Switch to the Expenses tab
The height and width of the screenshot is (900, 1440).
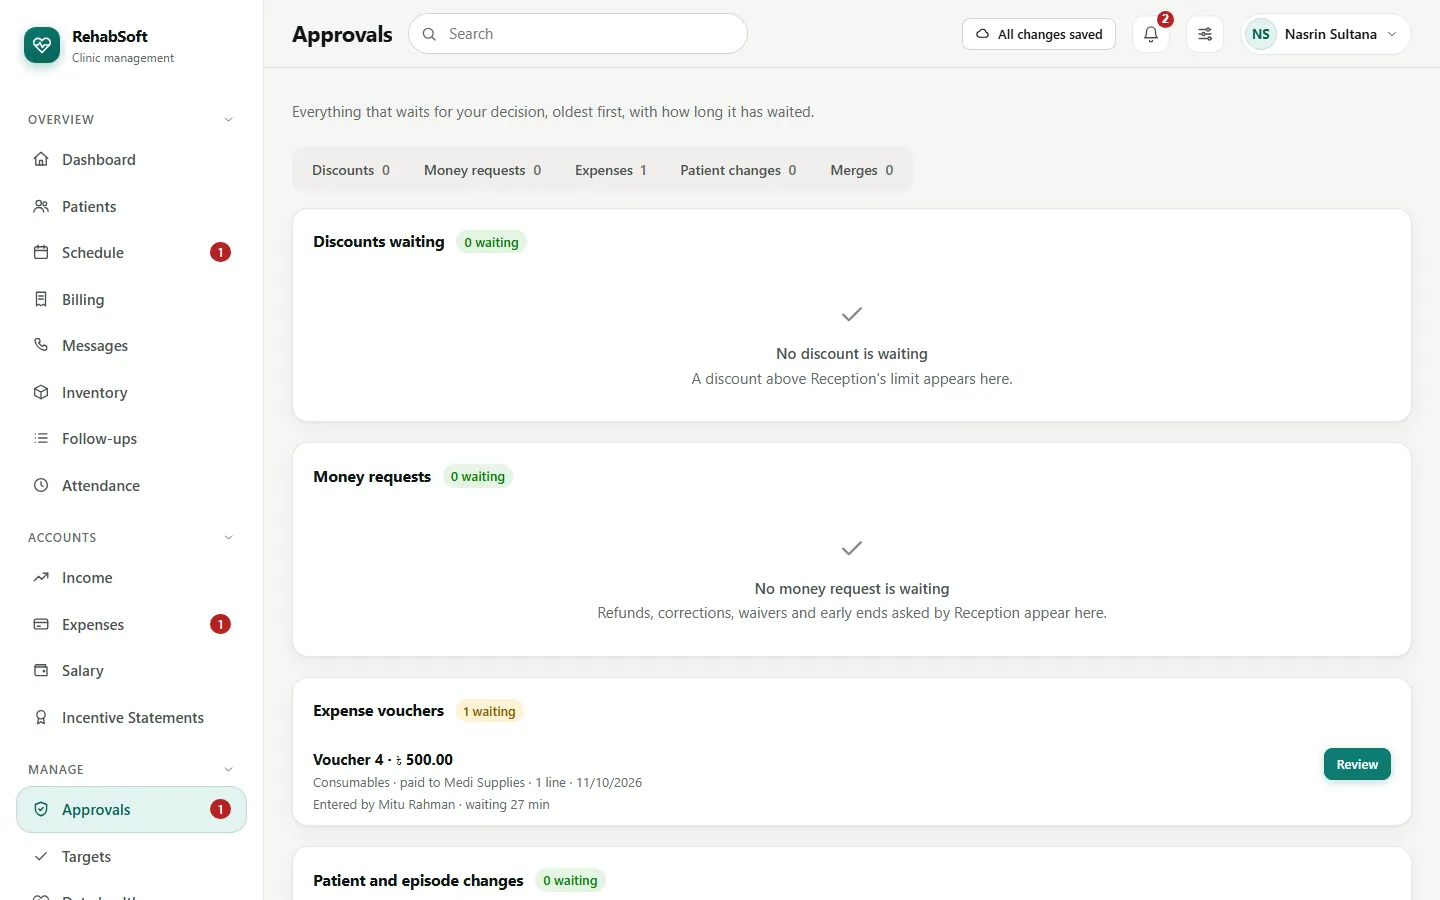pyautogui.click(x=611, y=170)
